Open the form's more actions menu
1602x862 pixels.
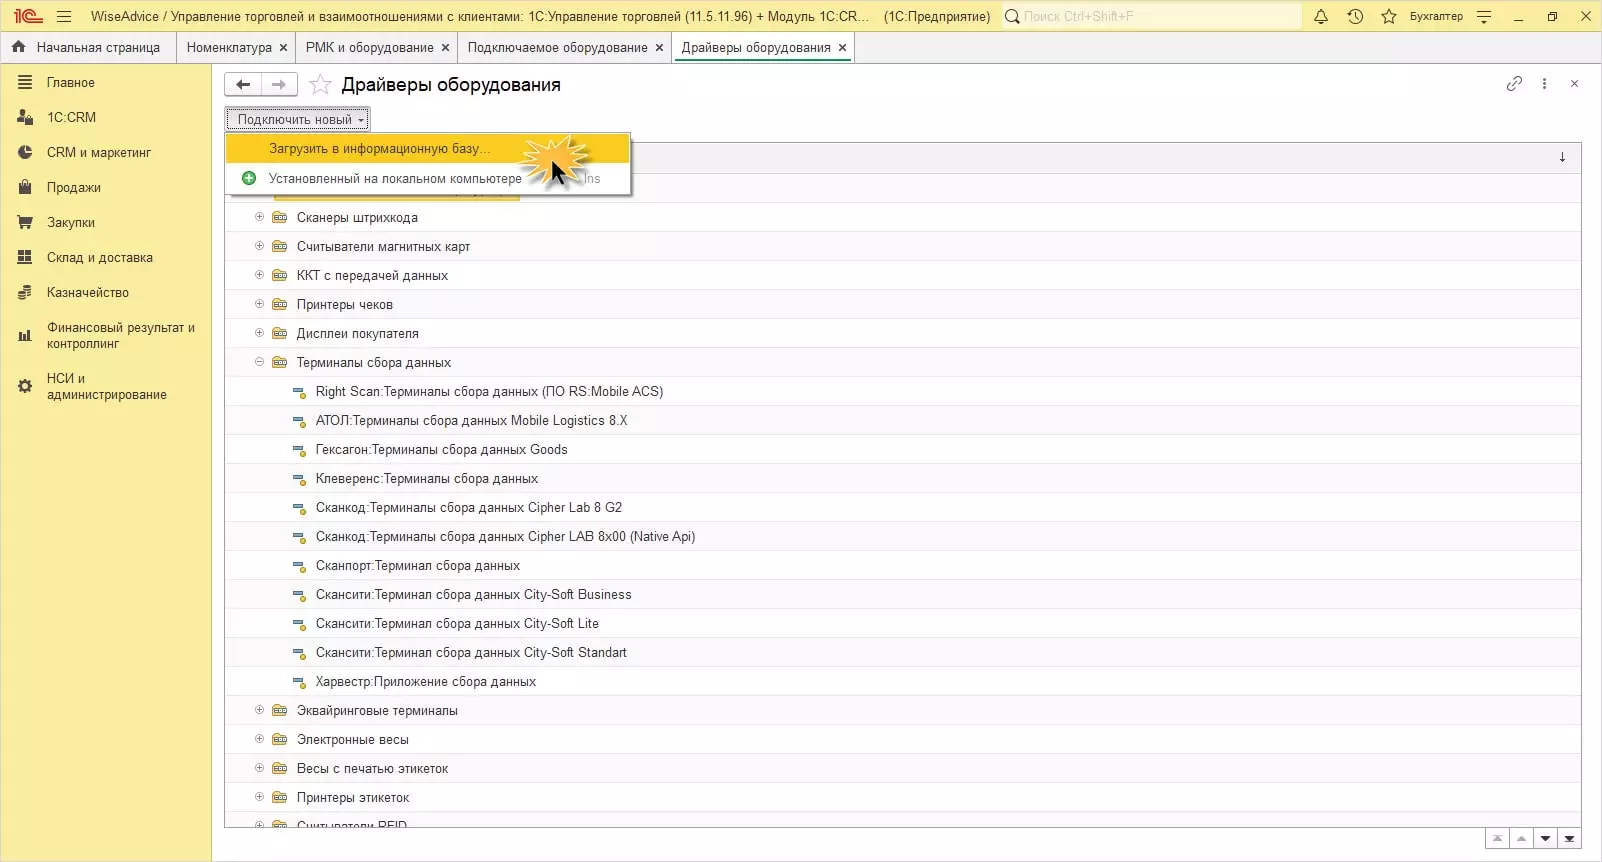(x=1545, y=84)
